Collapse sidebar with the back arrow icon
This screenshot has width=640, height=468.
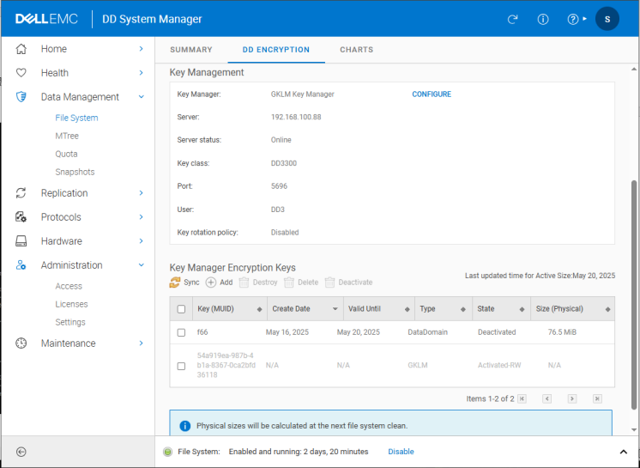click(x=21, y=452)
